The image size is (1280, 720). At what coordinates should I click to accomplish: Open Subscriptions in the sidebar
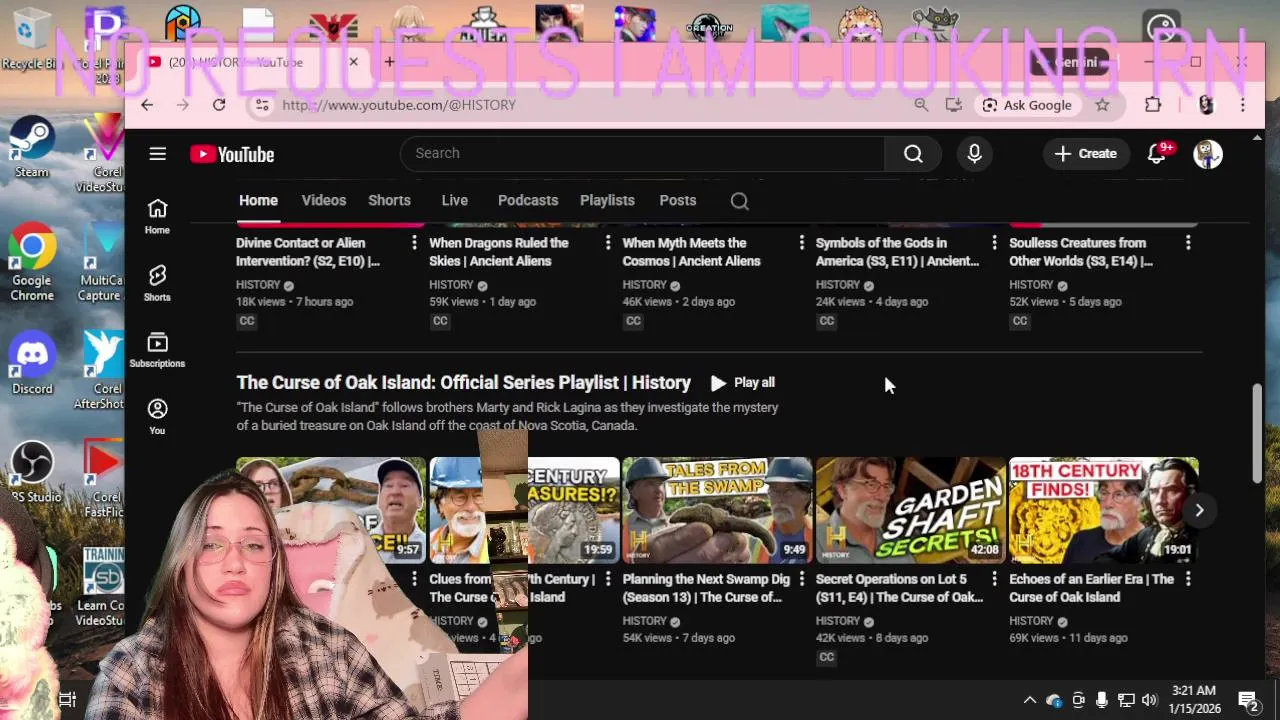coord(157,350)
